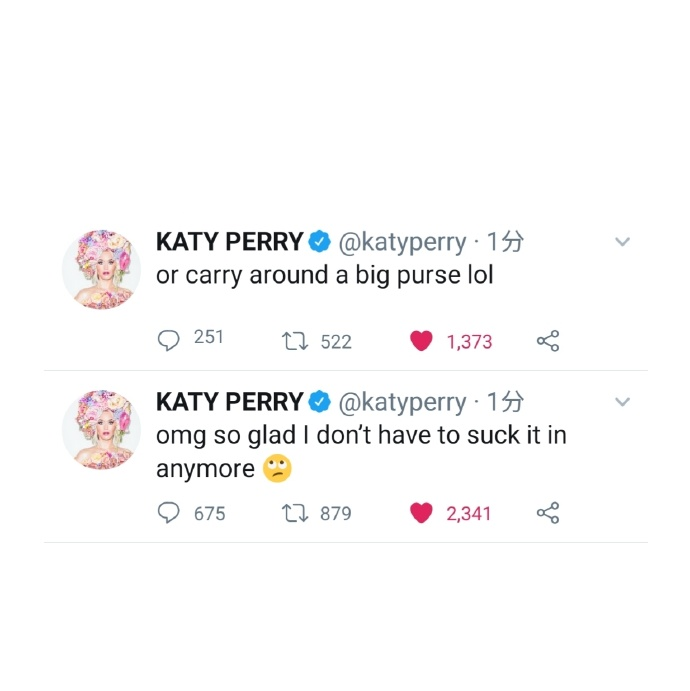Toggle the heart on the 2,341-likes tweet
Image resolution: width=690 pixels, height=691 pixels.
tap(421, 513)
